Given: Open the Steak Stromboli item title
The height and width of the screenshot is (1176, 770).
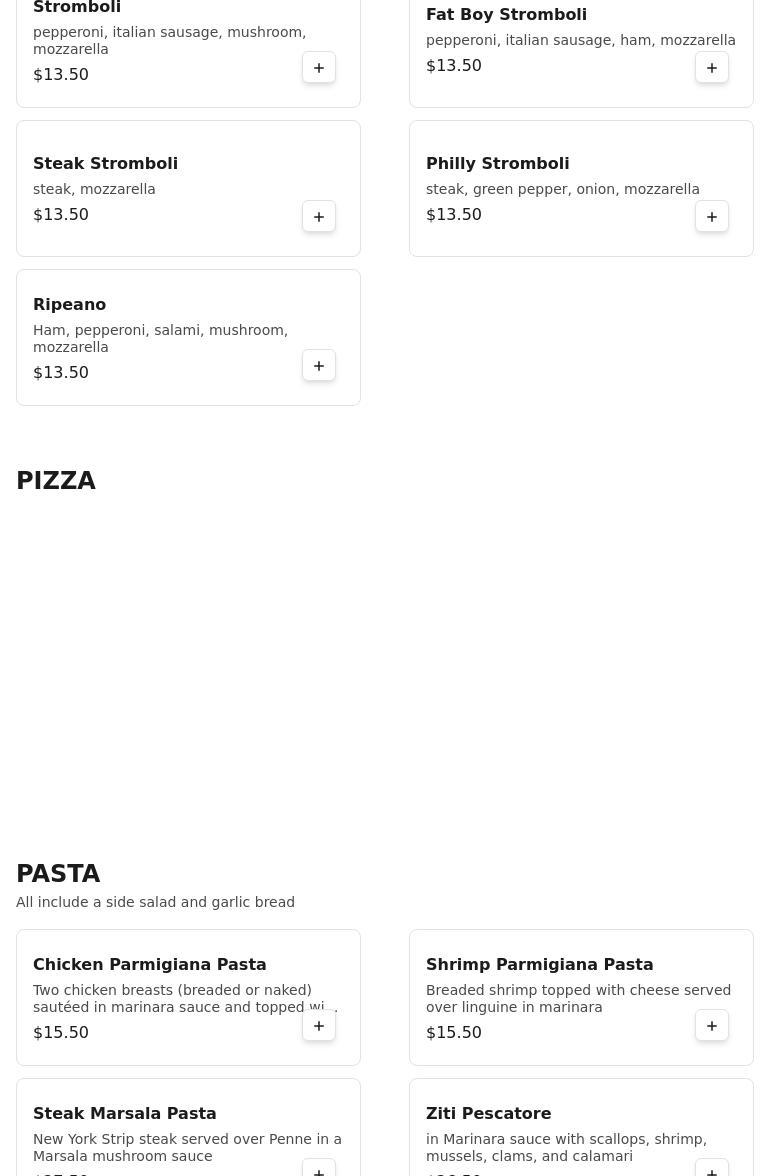Looking at the screenshot, I should (x=105, y=164).
